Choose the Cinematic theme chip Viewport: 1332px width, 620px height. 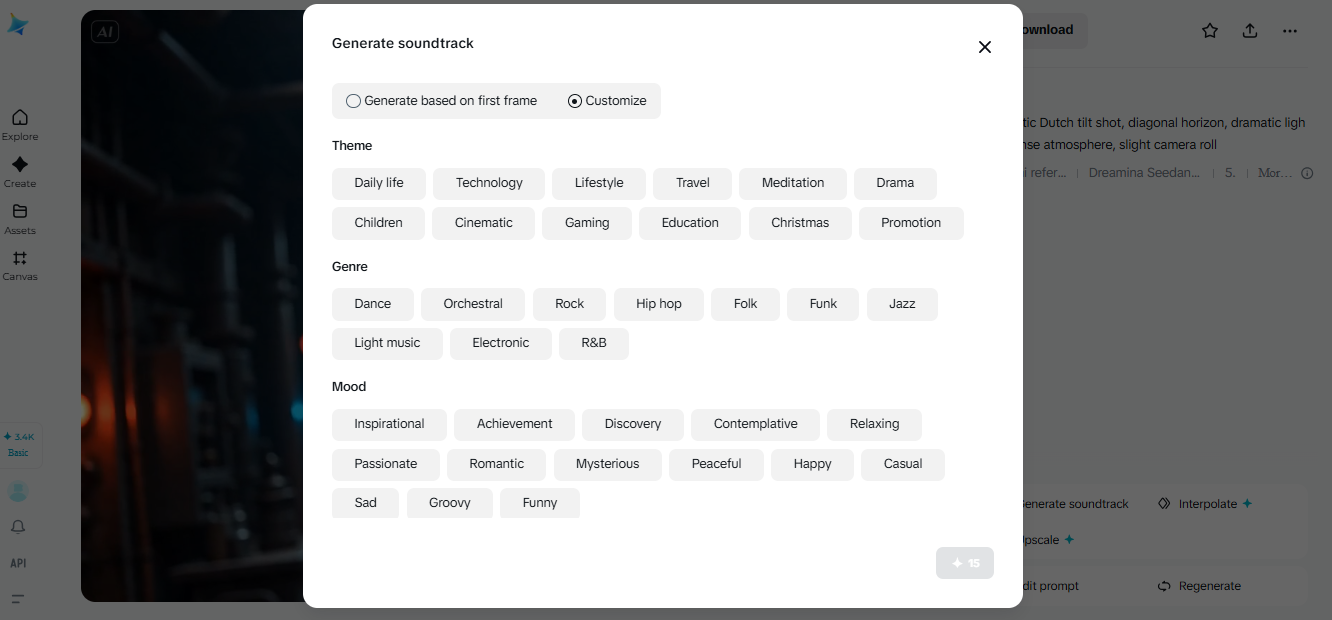coord(483,223)
